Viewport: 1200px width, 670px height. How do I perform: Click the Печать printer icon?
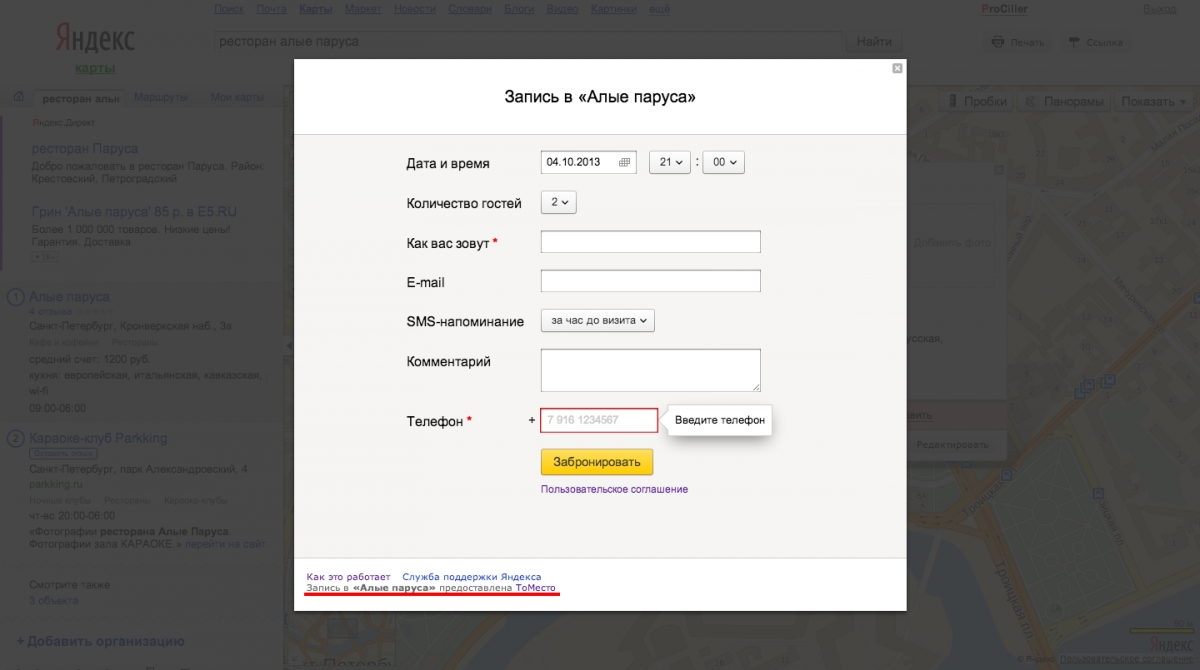point(998,42)
